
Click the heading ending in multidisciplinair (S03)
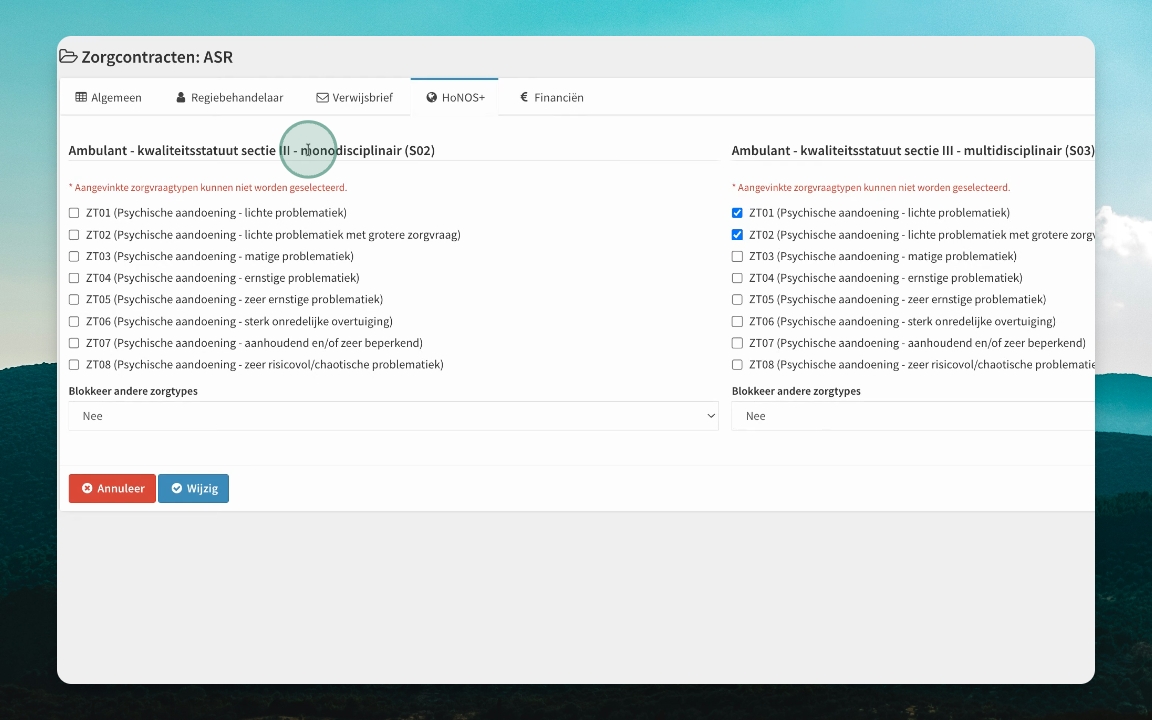912,151
